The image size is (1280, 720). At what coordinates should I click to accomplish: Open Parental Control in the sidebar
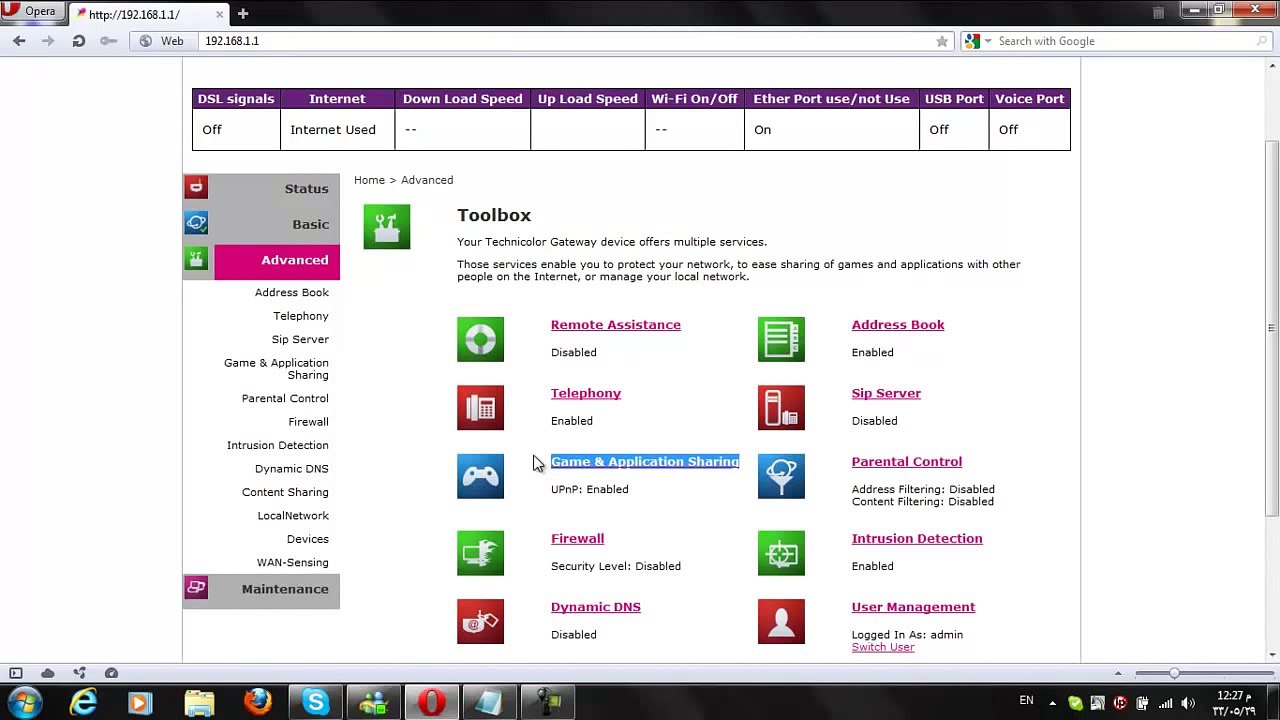pos(285,398)
